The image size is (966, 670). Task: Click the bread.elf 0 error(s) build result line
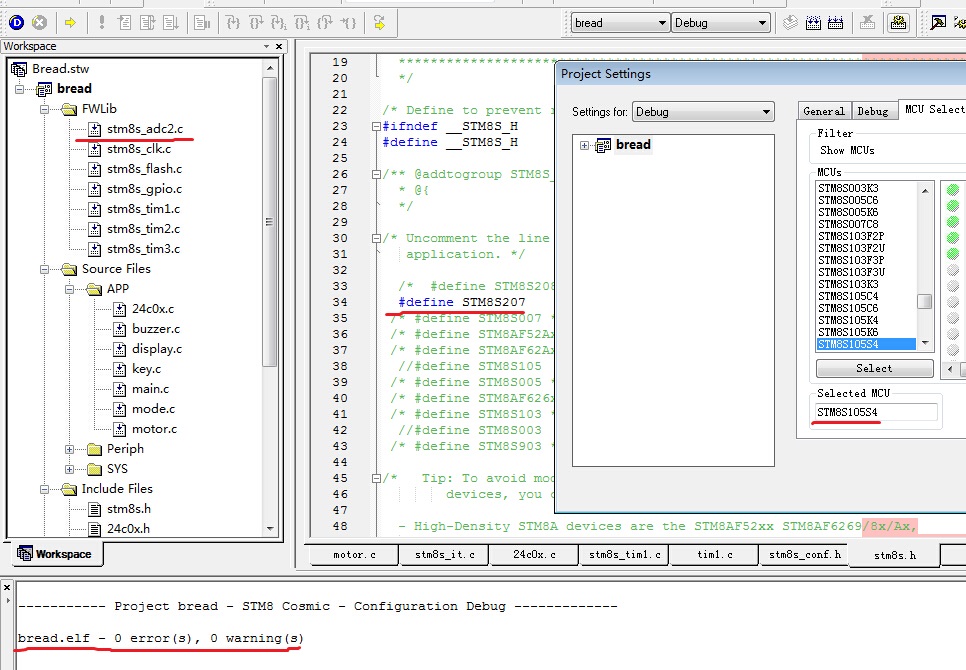(160, 639)
